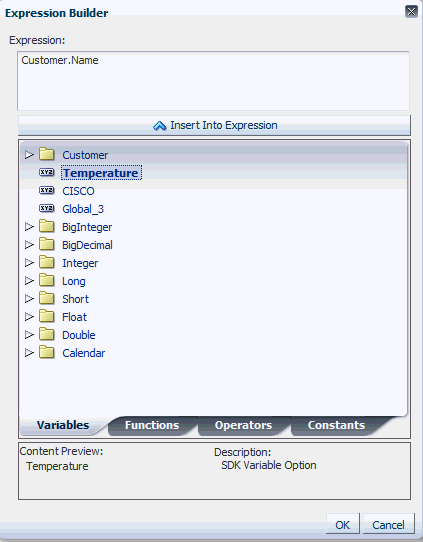Image resolution: width=423 pixels, height=542 pixels.
Task: Select the Float label in the tree
Action: (x=74, y=317)
